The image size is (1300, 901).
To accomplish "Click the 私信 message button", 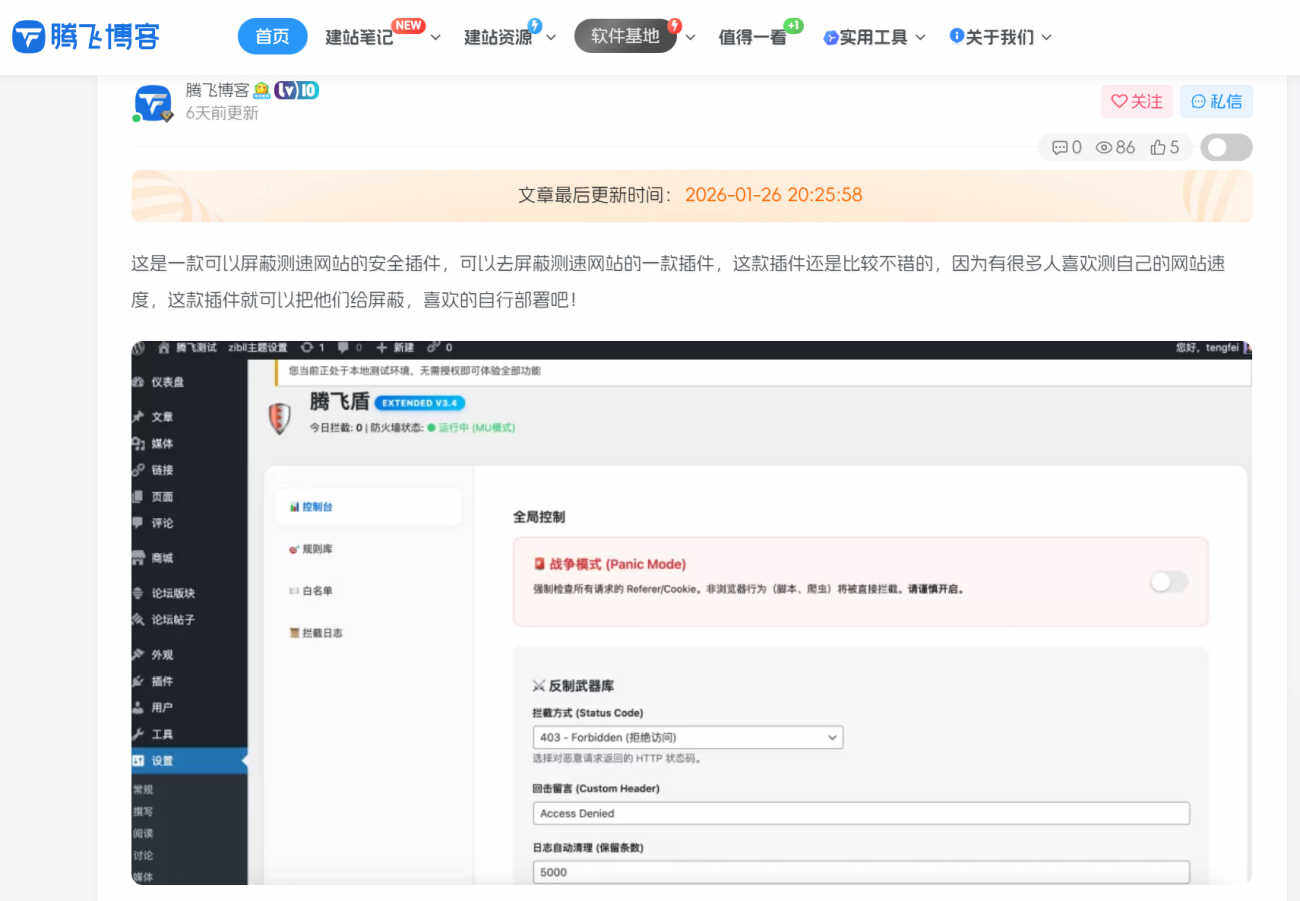I will 1216,101.
